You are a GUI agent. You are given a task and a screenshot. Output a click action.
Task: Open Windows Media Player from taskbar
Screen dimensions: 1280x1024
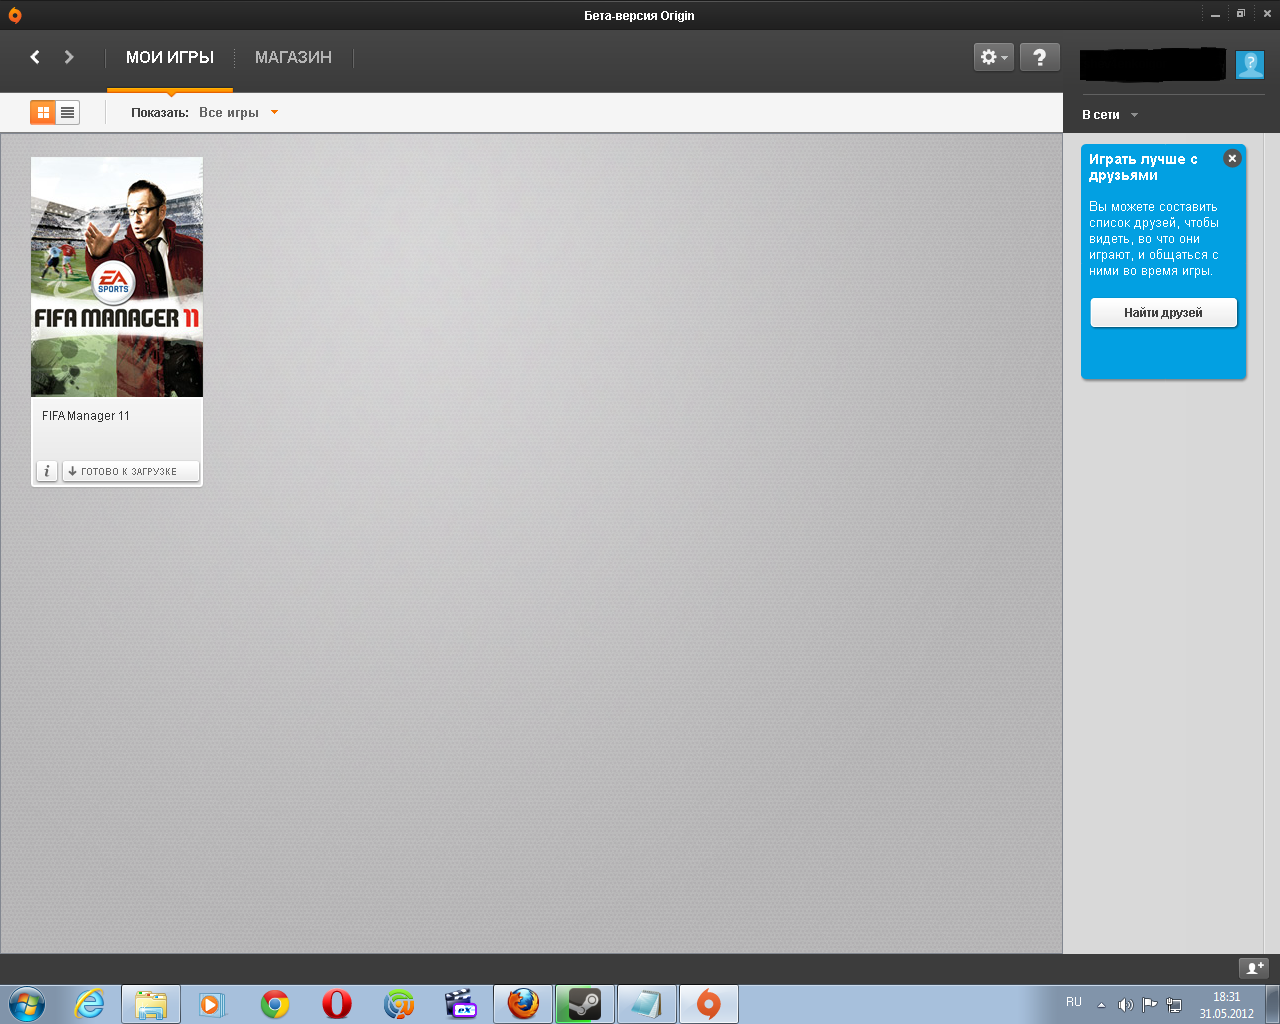213,1004
